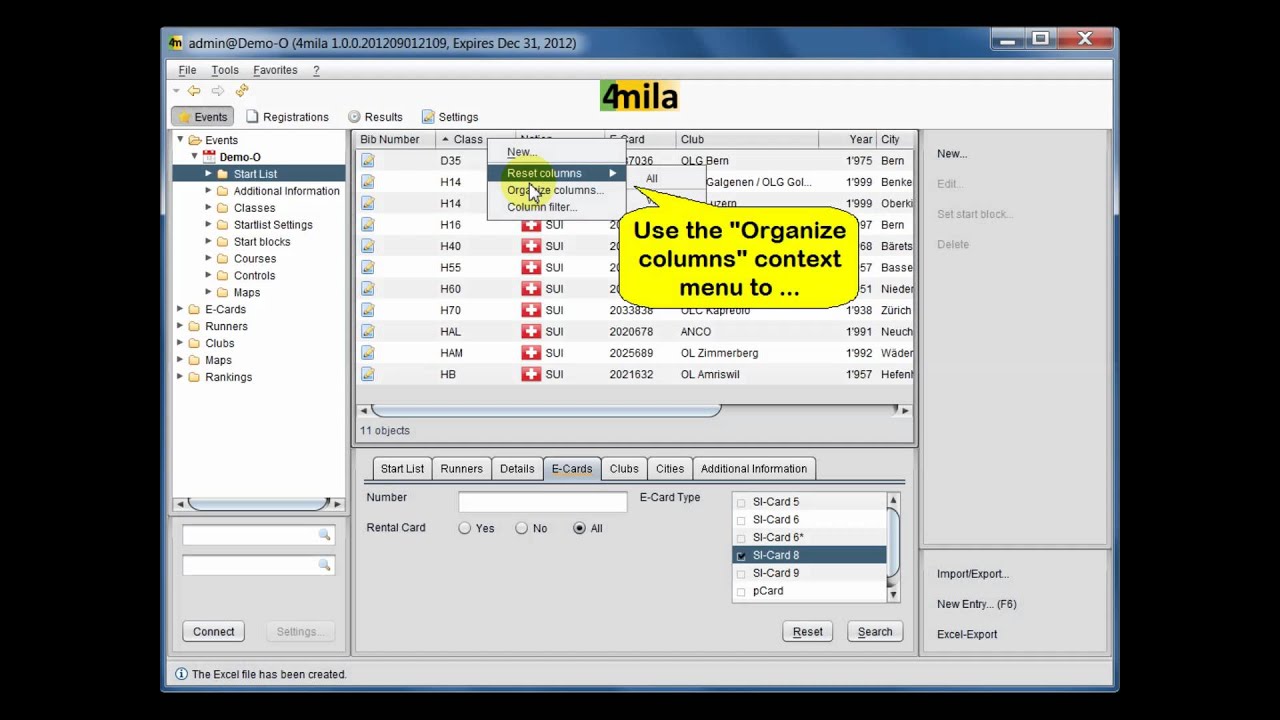This screenshot has height=720, width=1280.
Task: Expand the Rankings tree node
Action: [x=180, y=377]
